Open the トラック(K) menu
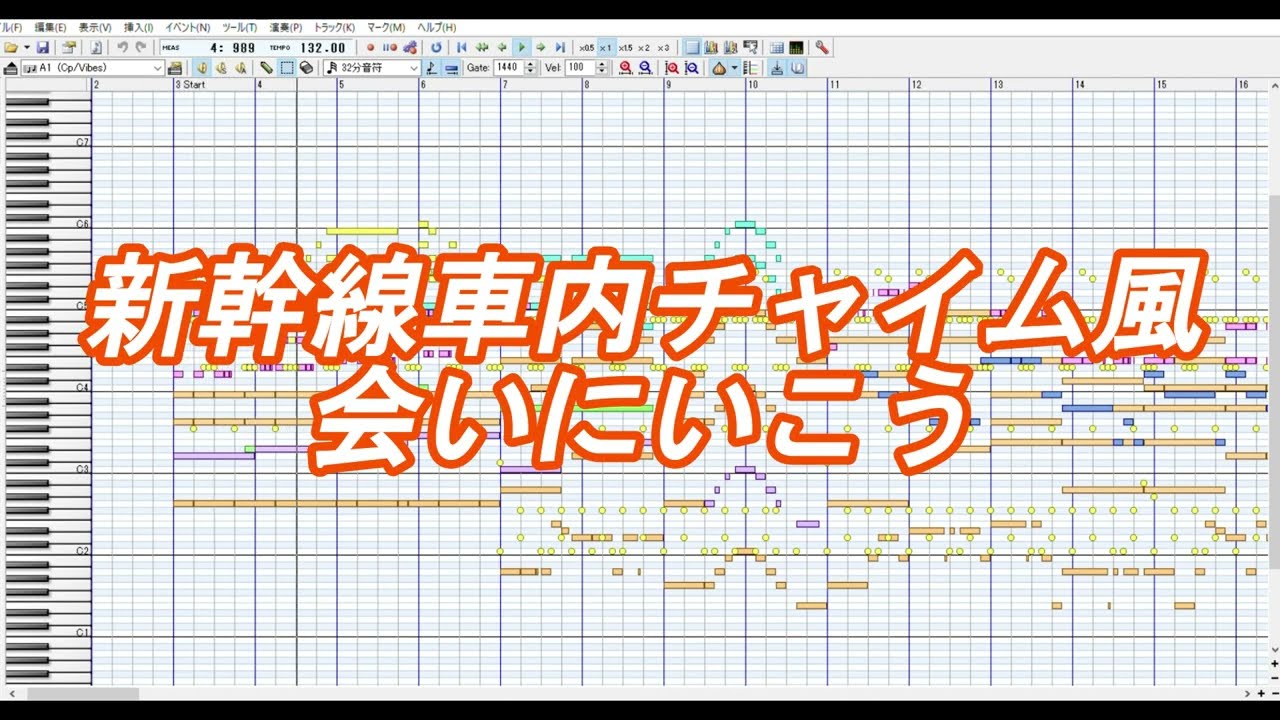Image resolution: width=1280 pixels, height=720 pixels. 334,27
